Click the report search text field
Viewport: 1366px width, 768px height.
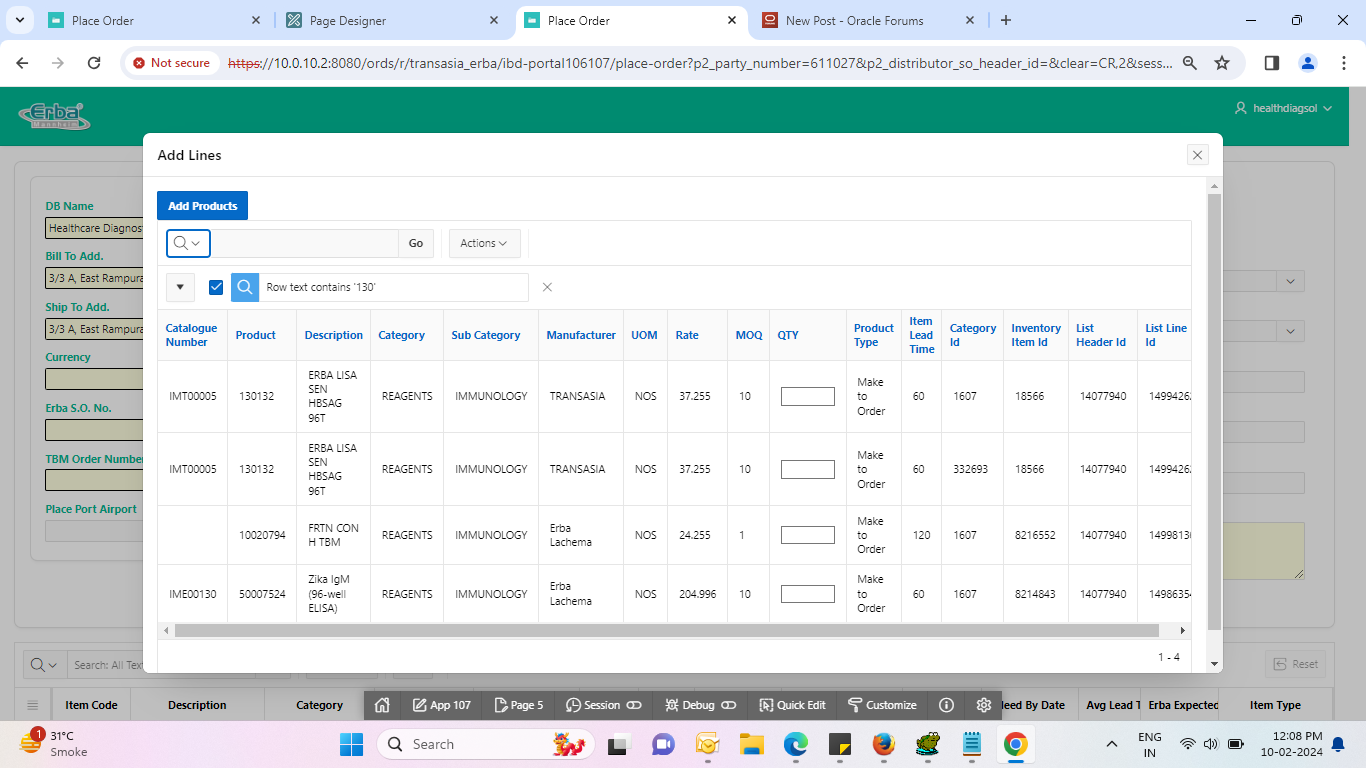pyautogui.click(x=304, y=243)
